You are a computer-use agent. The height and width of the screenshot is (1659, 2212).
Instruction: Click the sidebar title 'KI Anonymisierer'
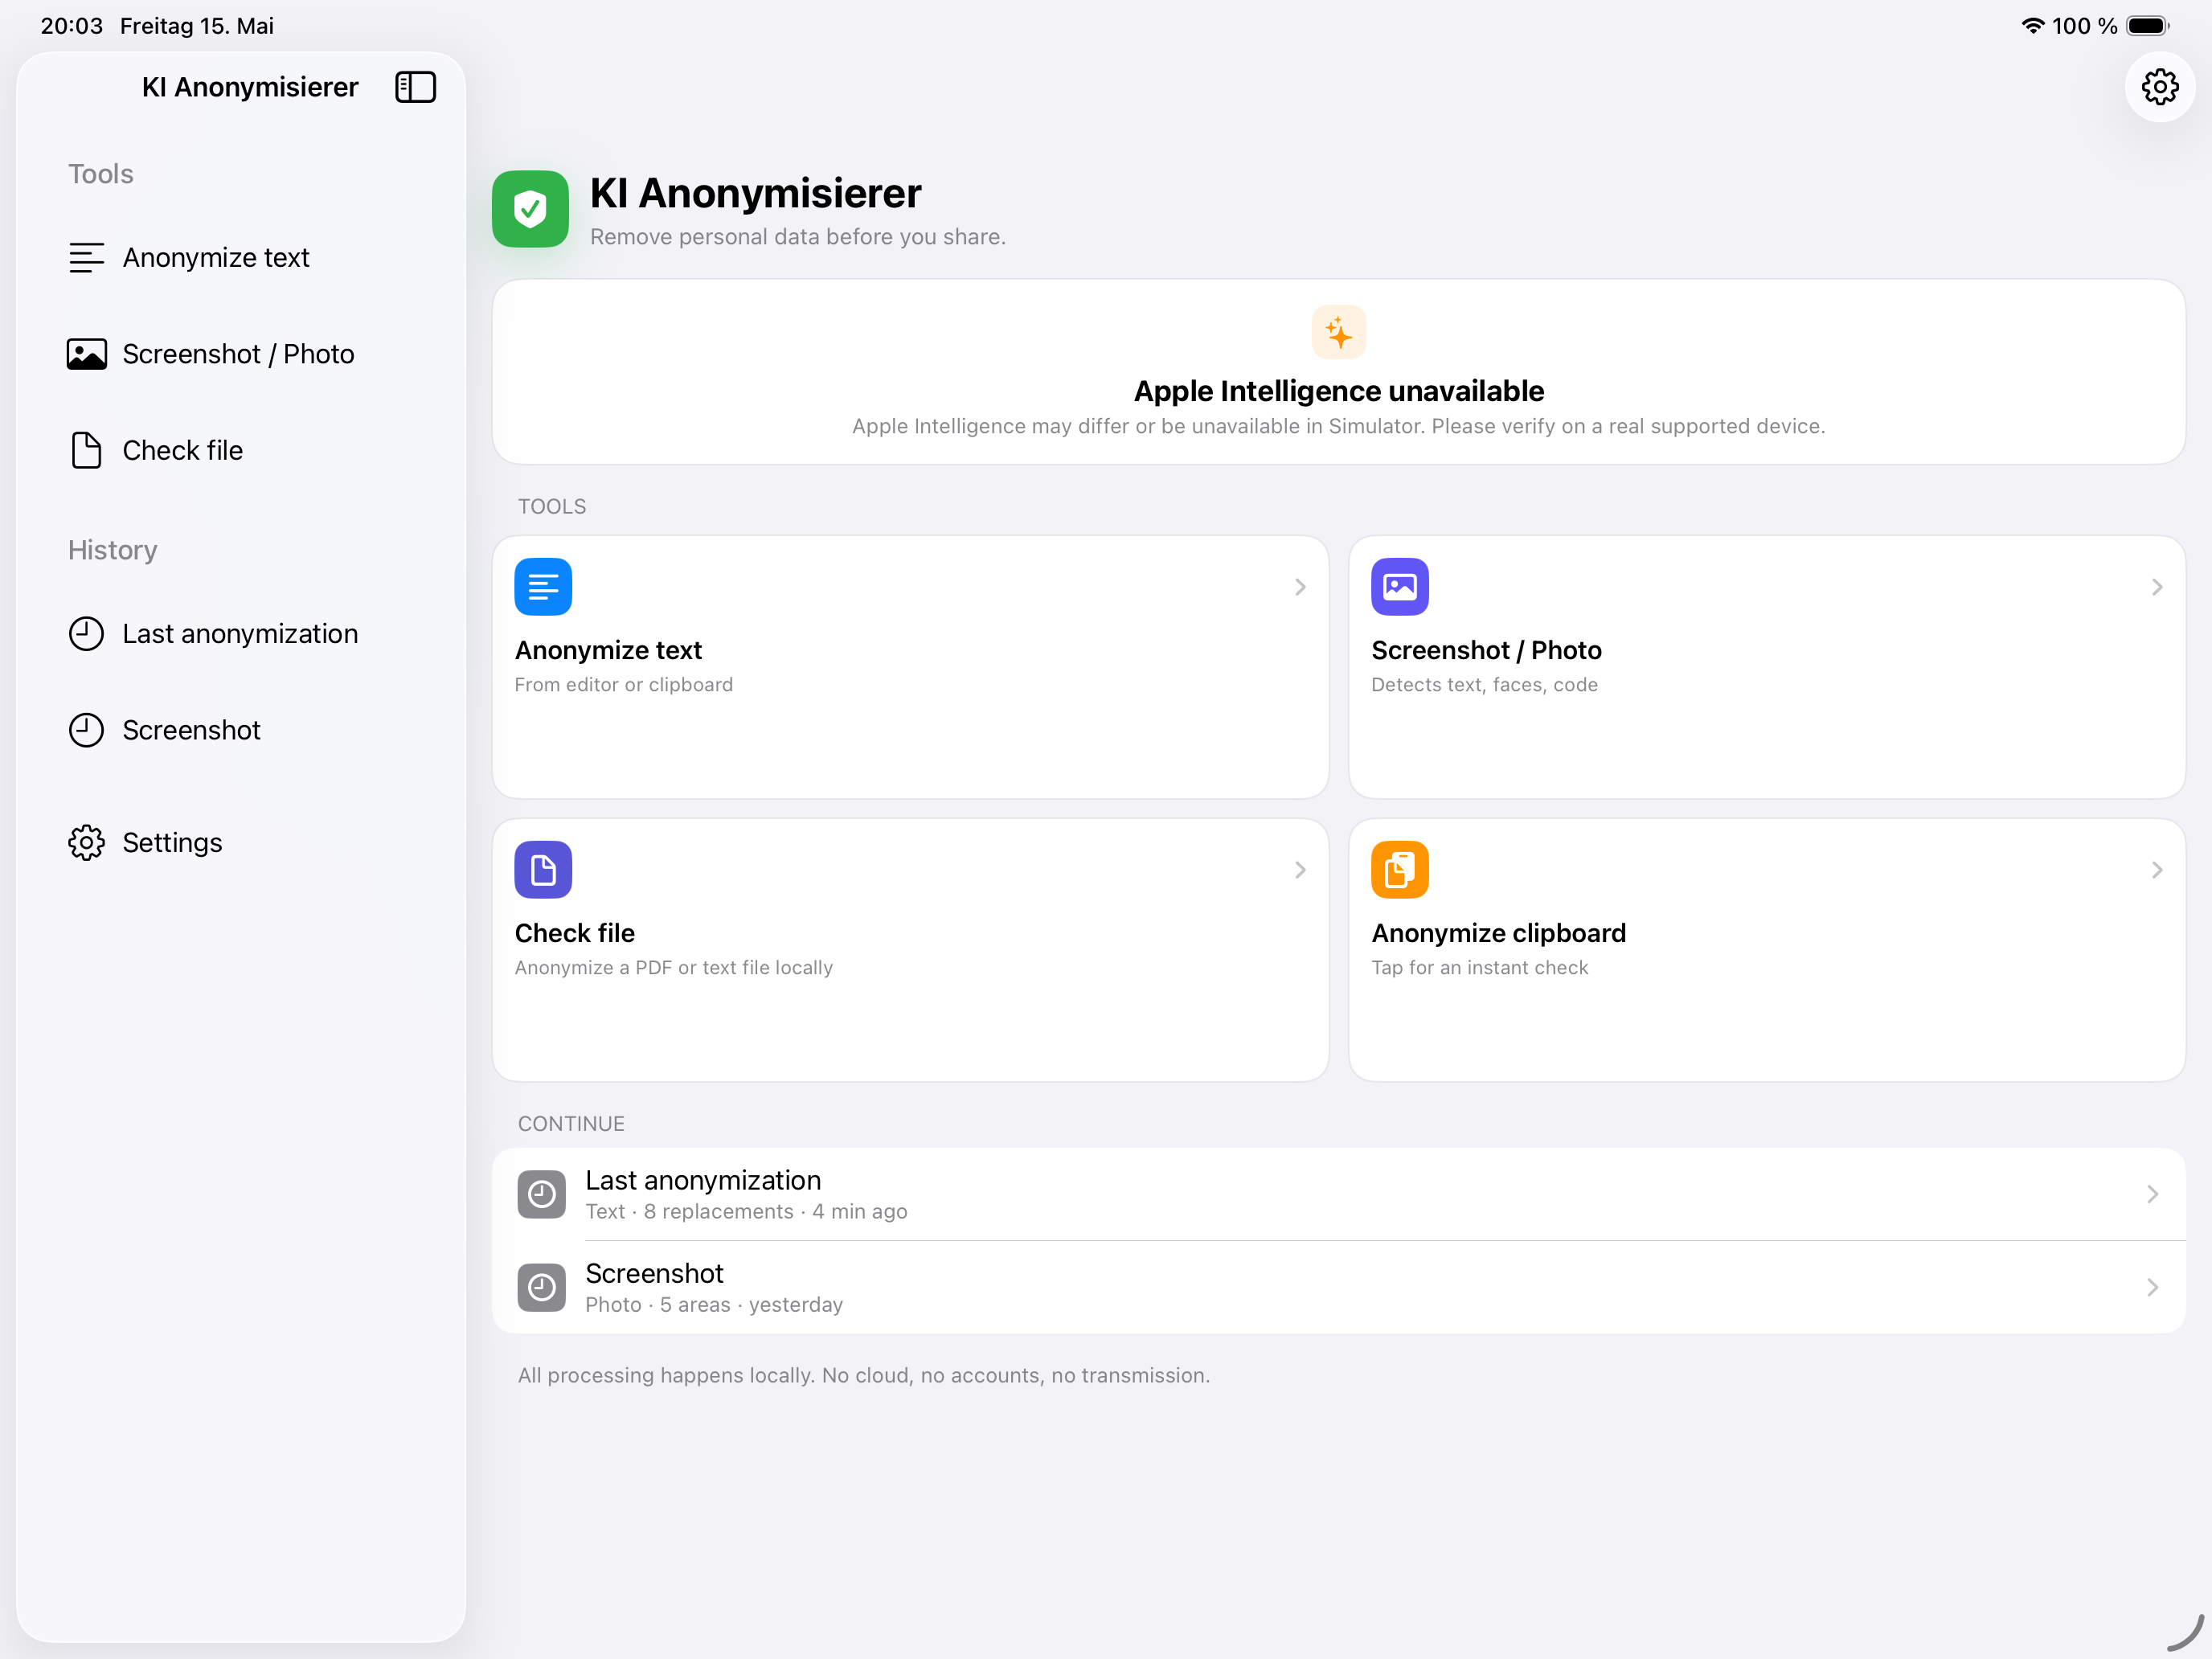[250, 87]
